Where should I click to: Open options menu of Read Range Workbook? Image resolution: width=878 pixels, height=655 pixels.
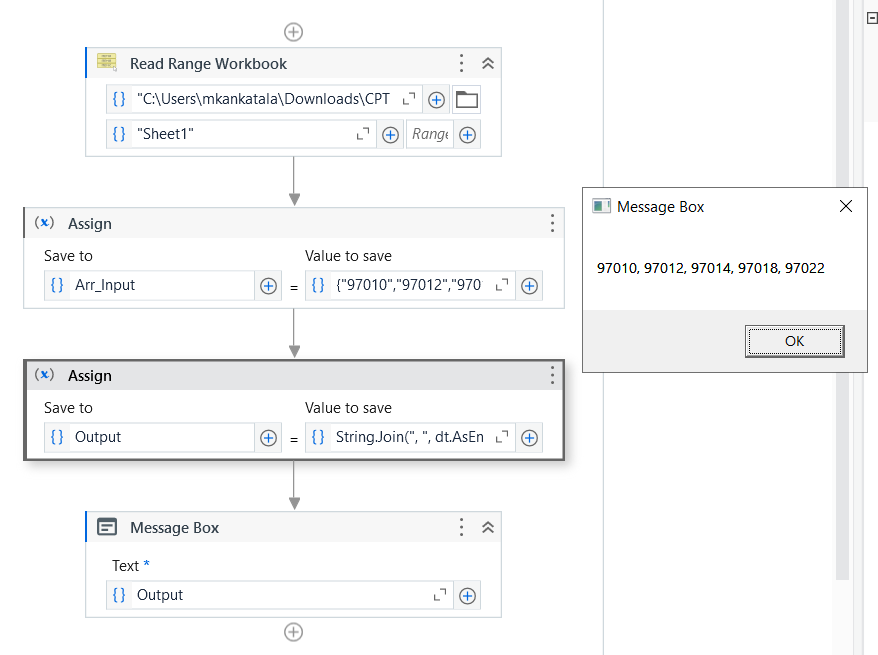coord(461,63)
